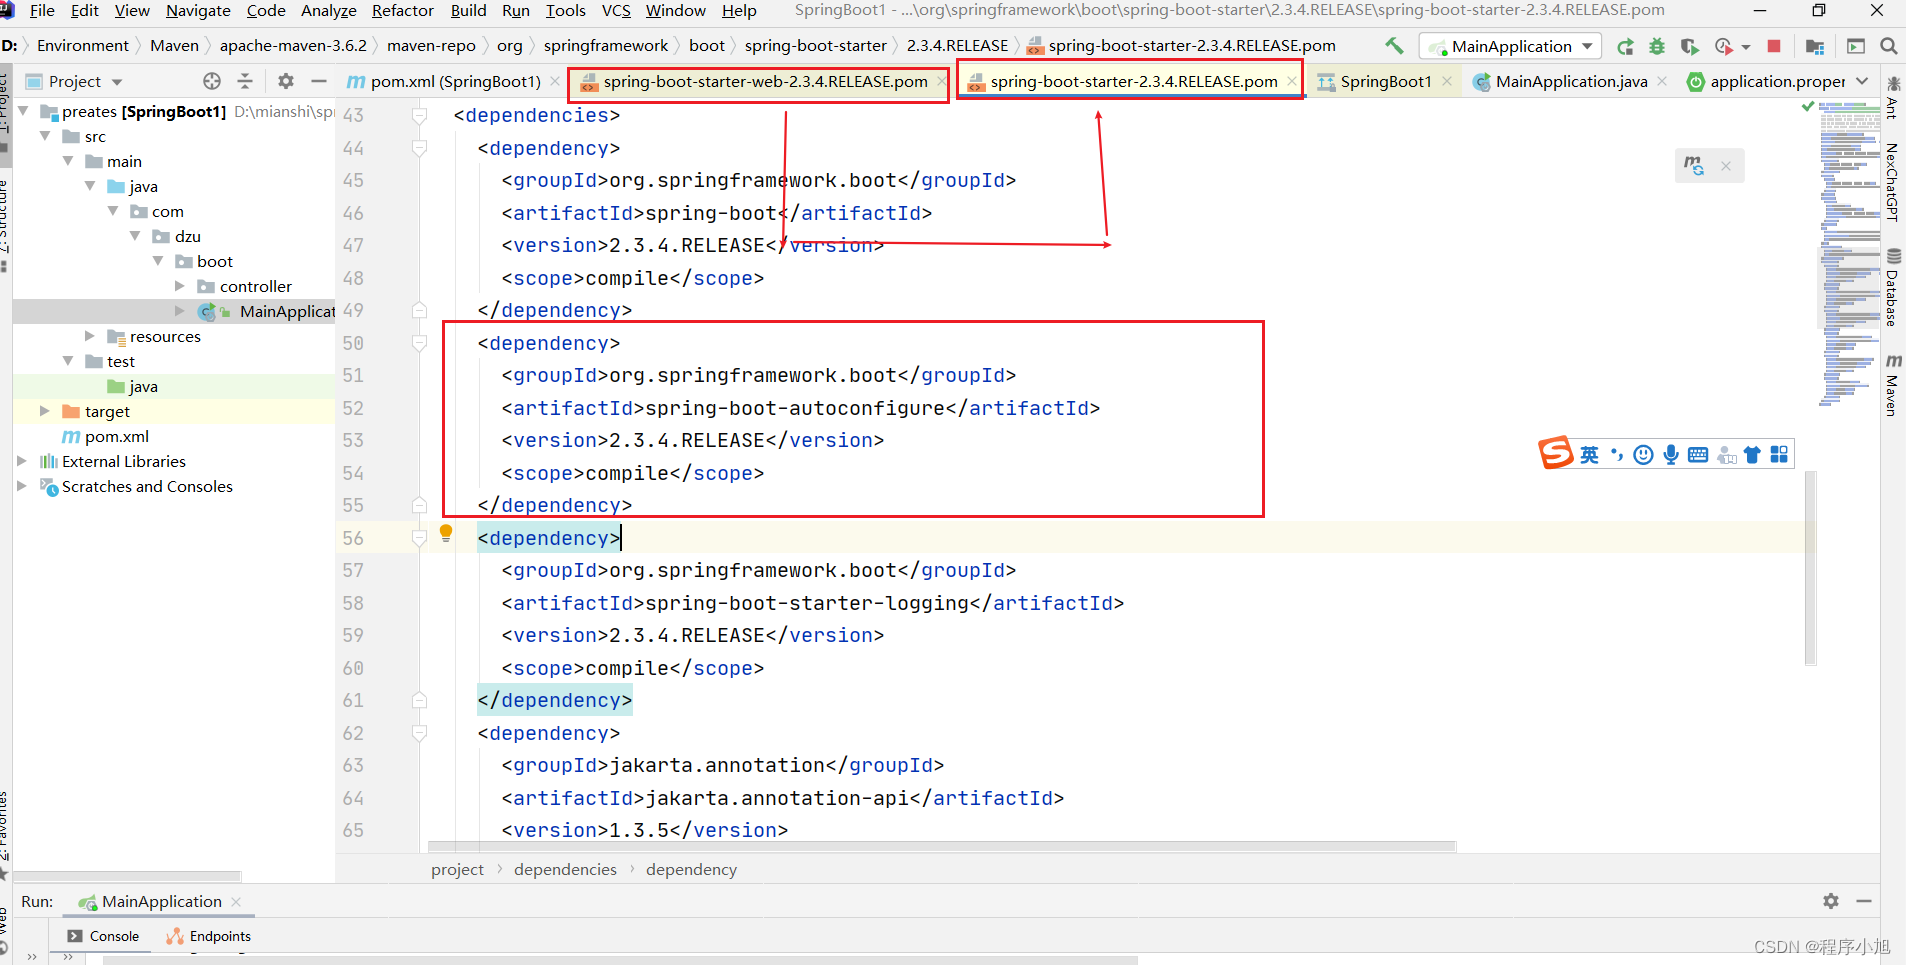Expand Scratches and Consoles node

pos(22,486)
